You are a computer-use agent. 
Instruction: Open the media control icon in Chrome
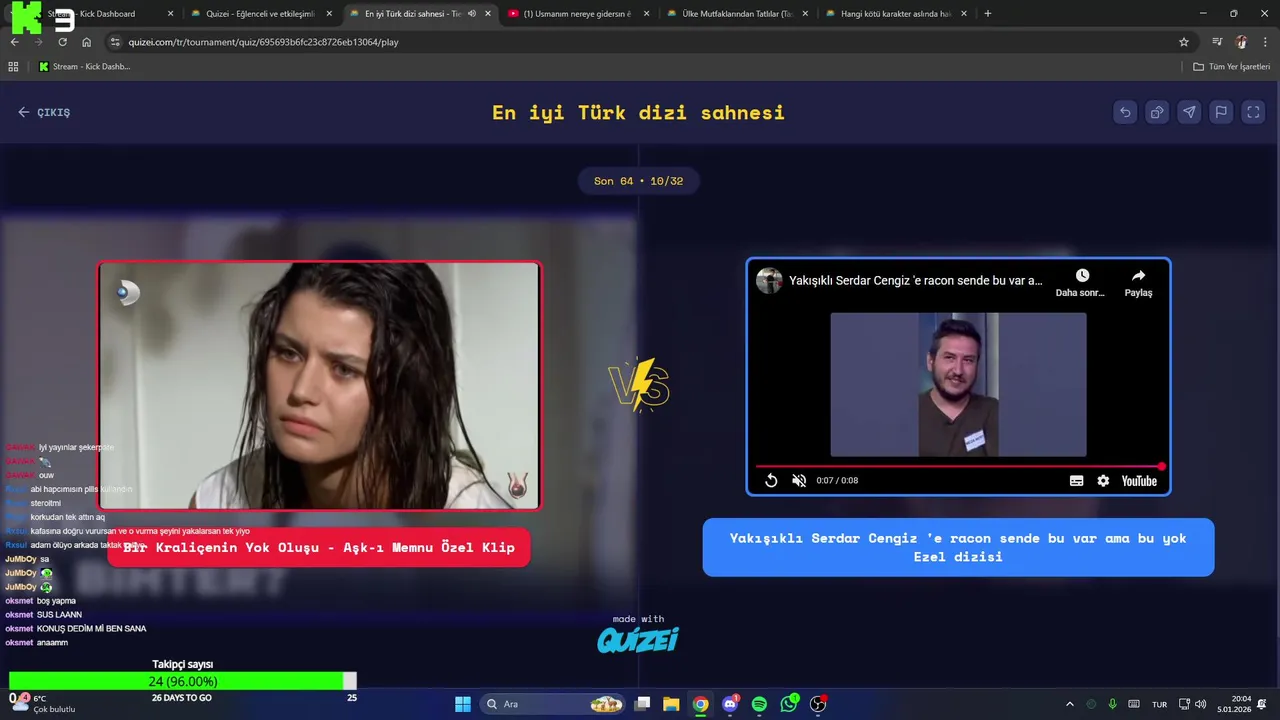click(1217, 42)
